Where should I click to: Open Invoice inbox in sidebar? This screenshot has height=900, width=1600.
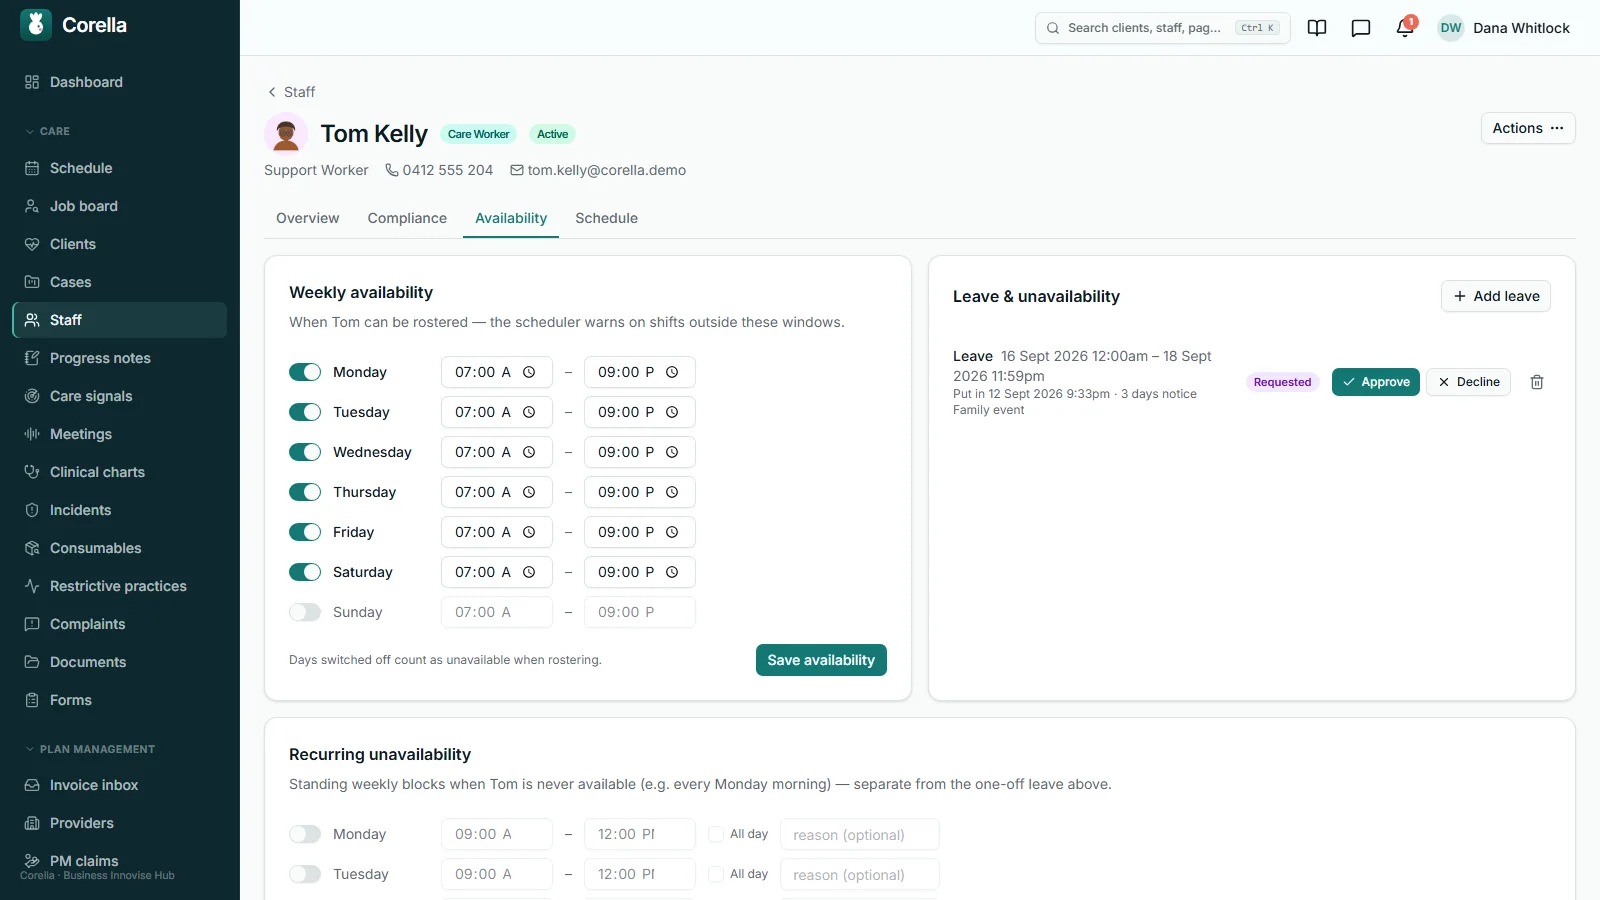(119, 785)
